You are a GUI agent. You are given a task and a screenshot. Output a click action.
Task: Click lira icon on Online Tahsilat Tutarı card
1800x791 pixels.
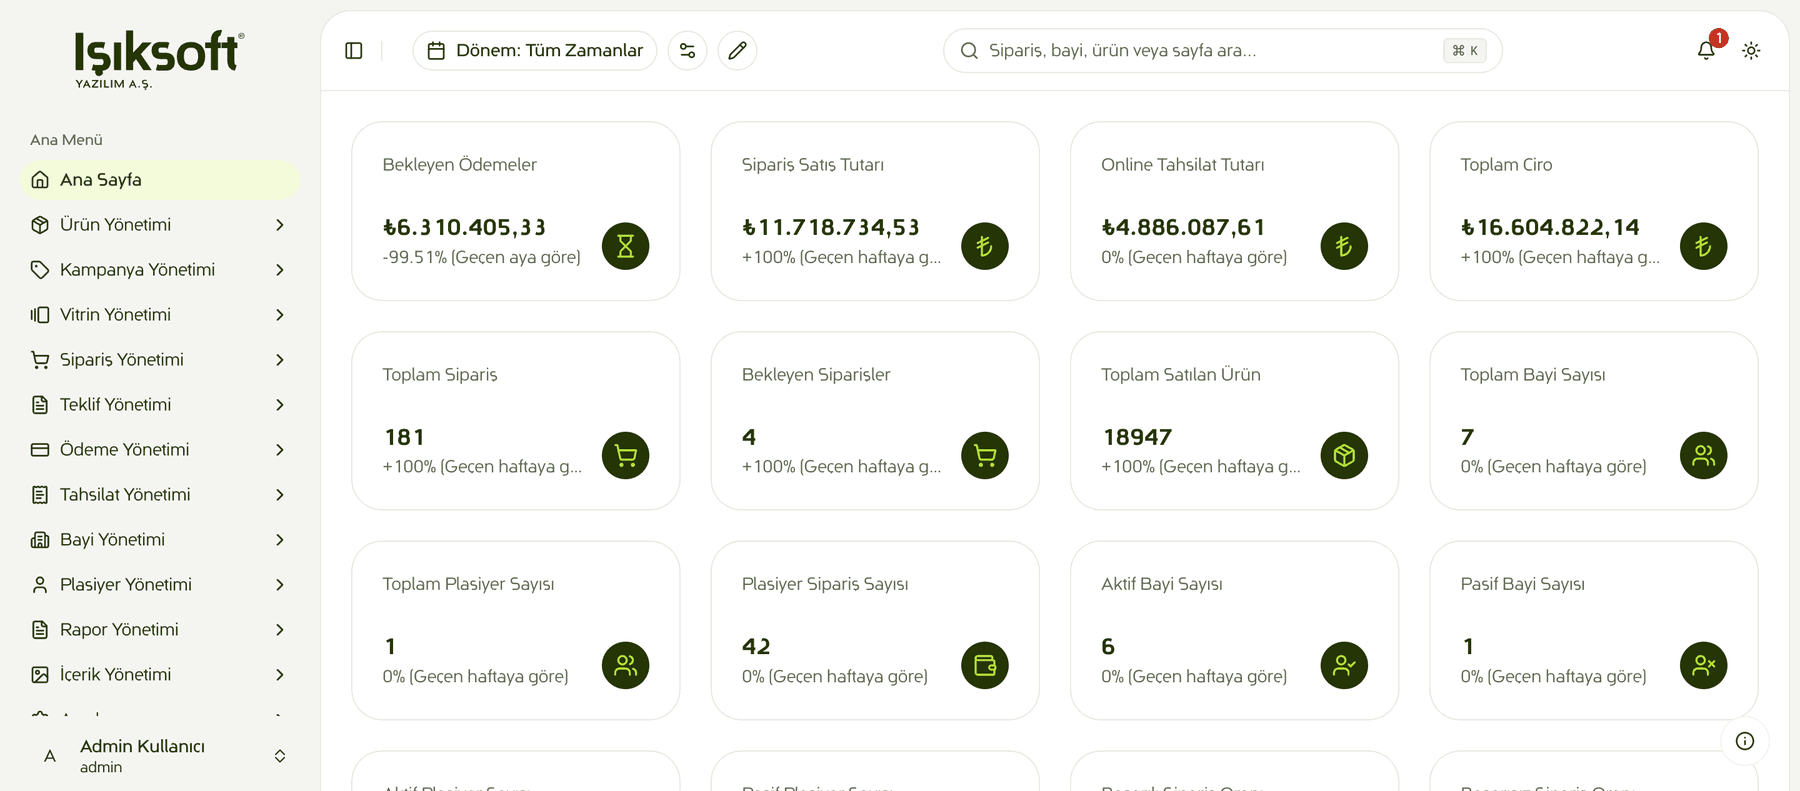(x=1344, y=246)
